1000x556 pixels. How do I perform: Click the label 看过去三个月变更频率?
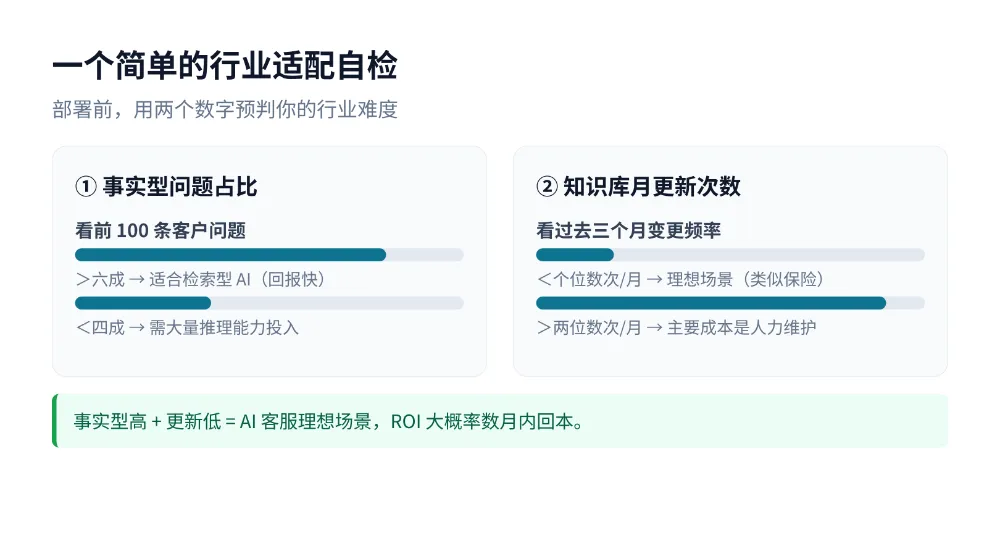click(x=629, y=230)
